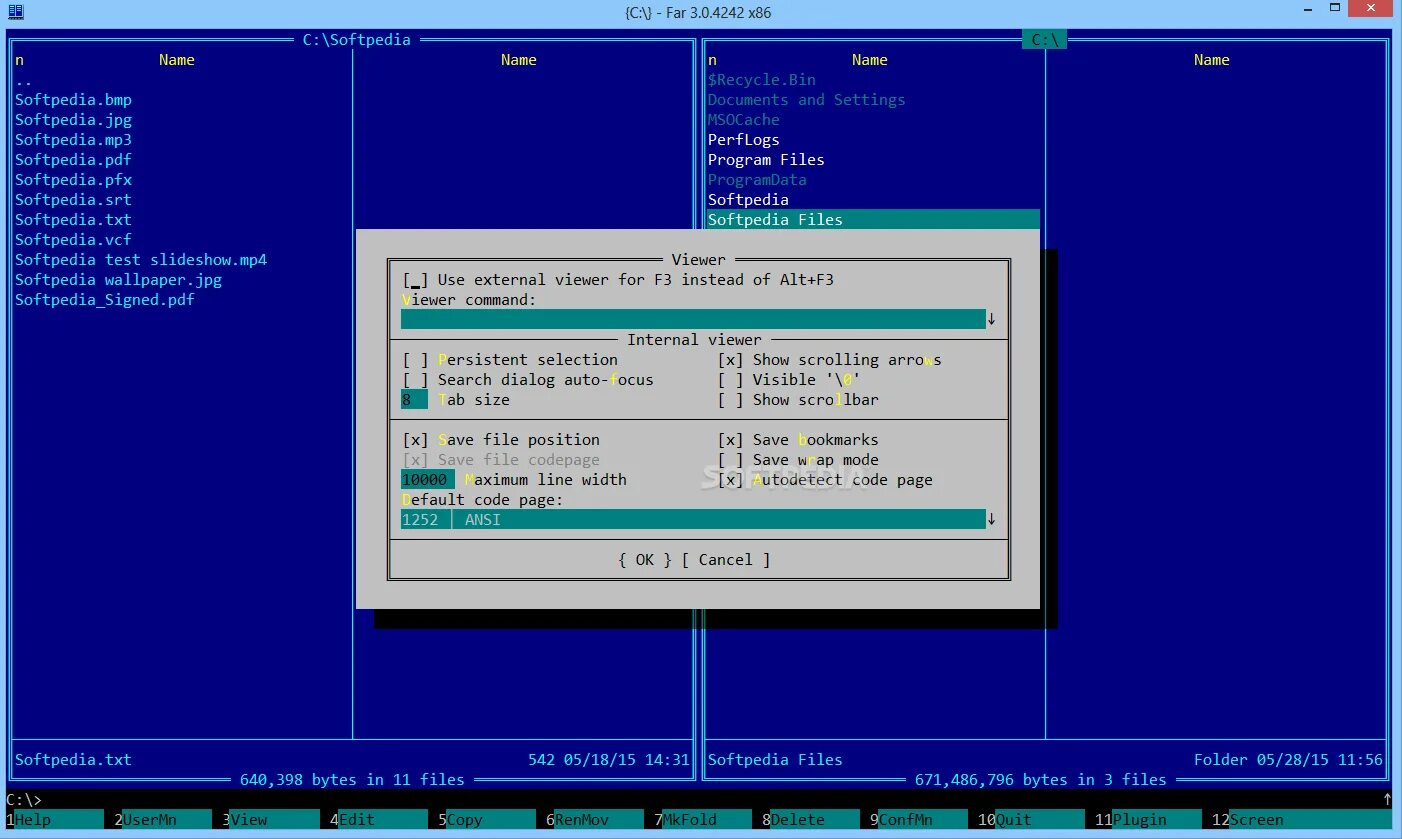The width and height of the screenshot is (1402, 839).
Task: Enable Persistent selection checkbox
Action: [x=416, y=360]
